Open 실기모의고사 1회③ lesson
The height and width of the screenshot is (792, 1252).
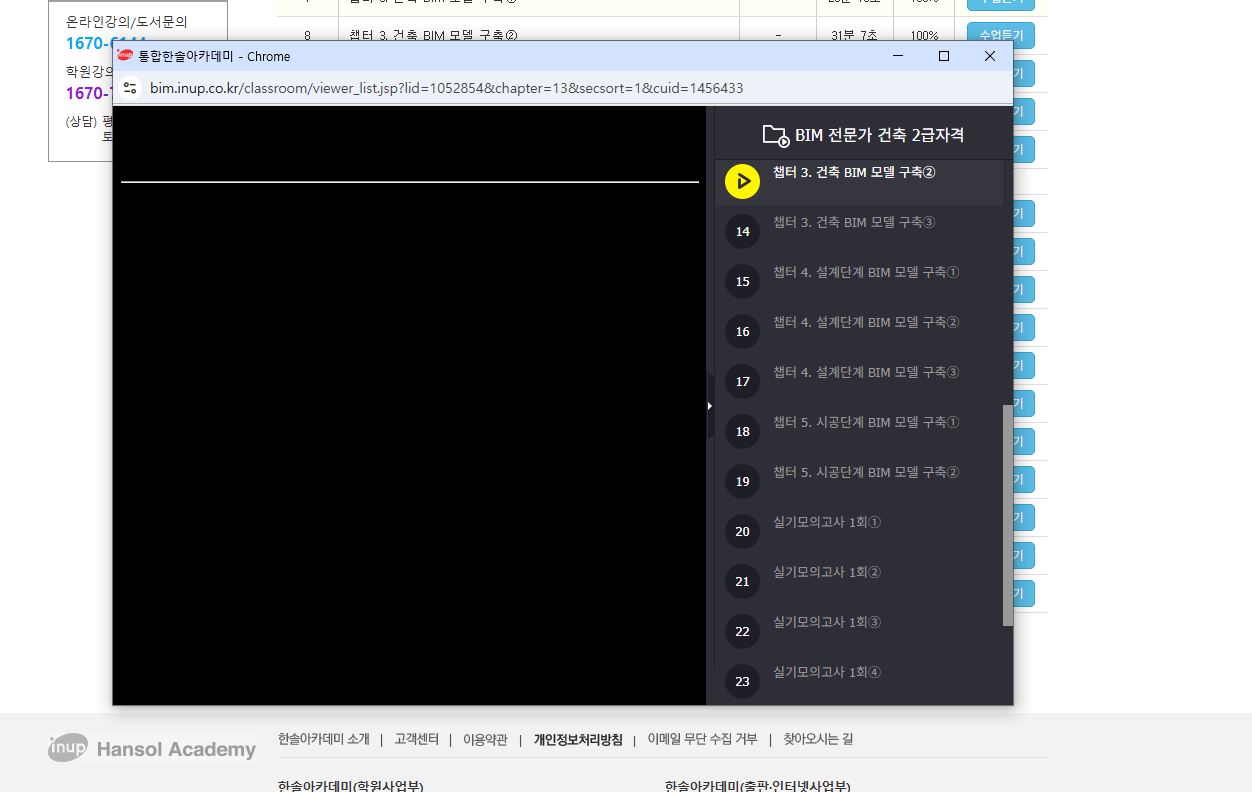pyautogui.click(x=827, y=622)
